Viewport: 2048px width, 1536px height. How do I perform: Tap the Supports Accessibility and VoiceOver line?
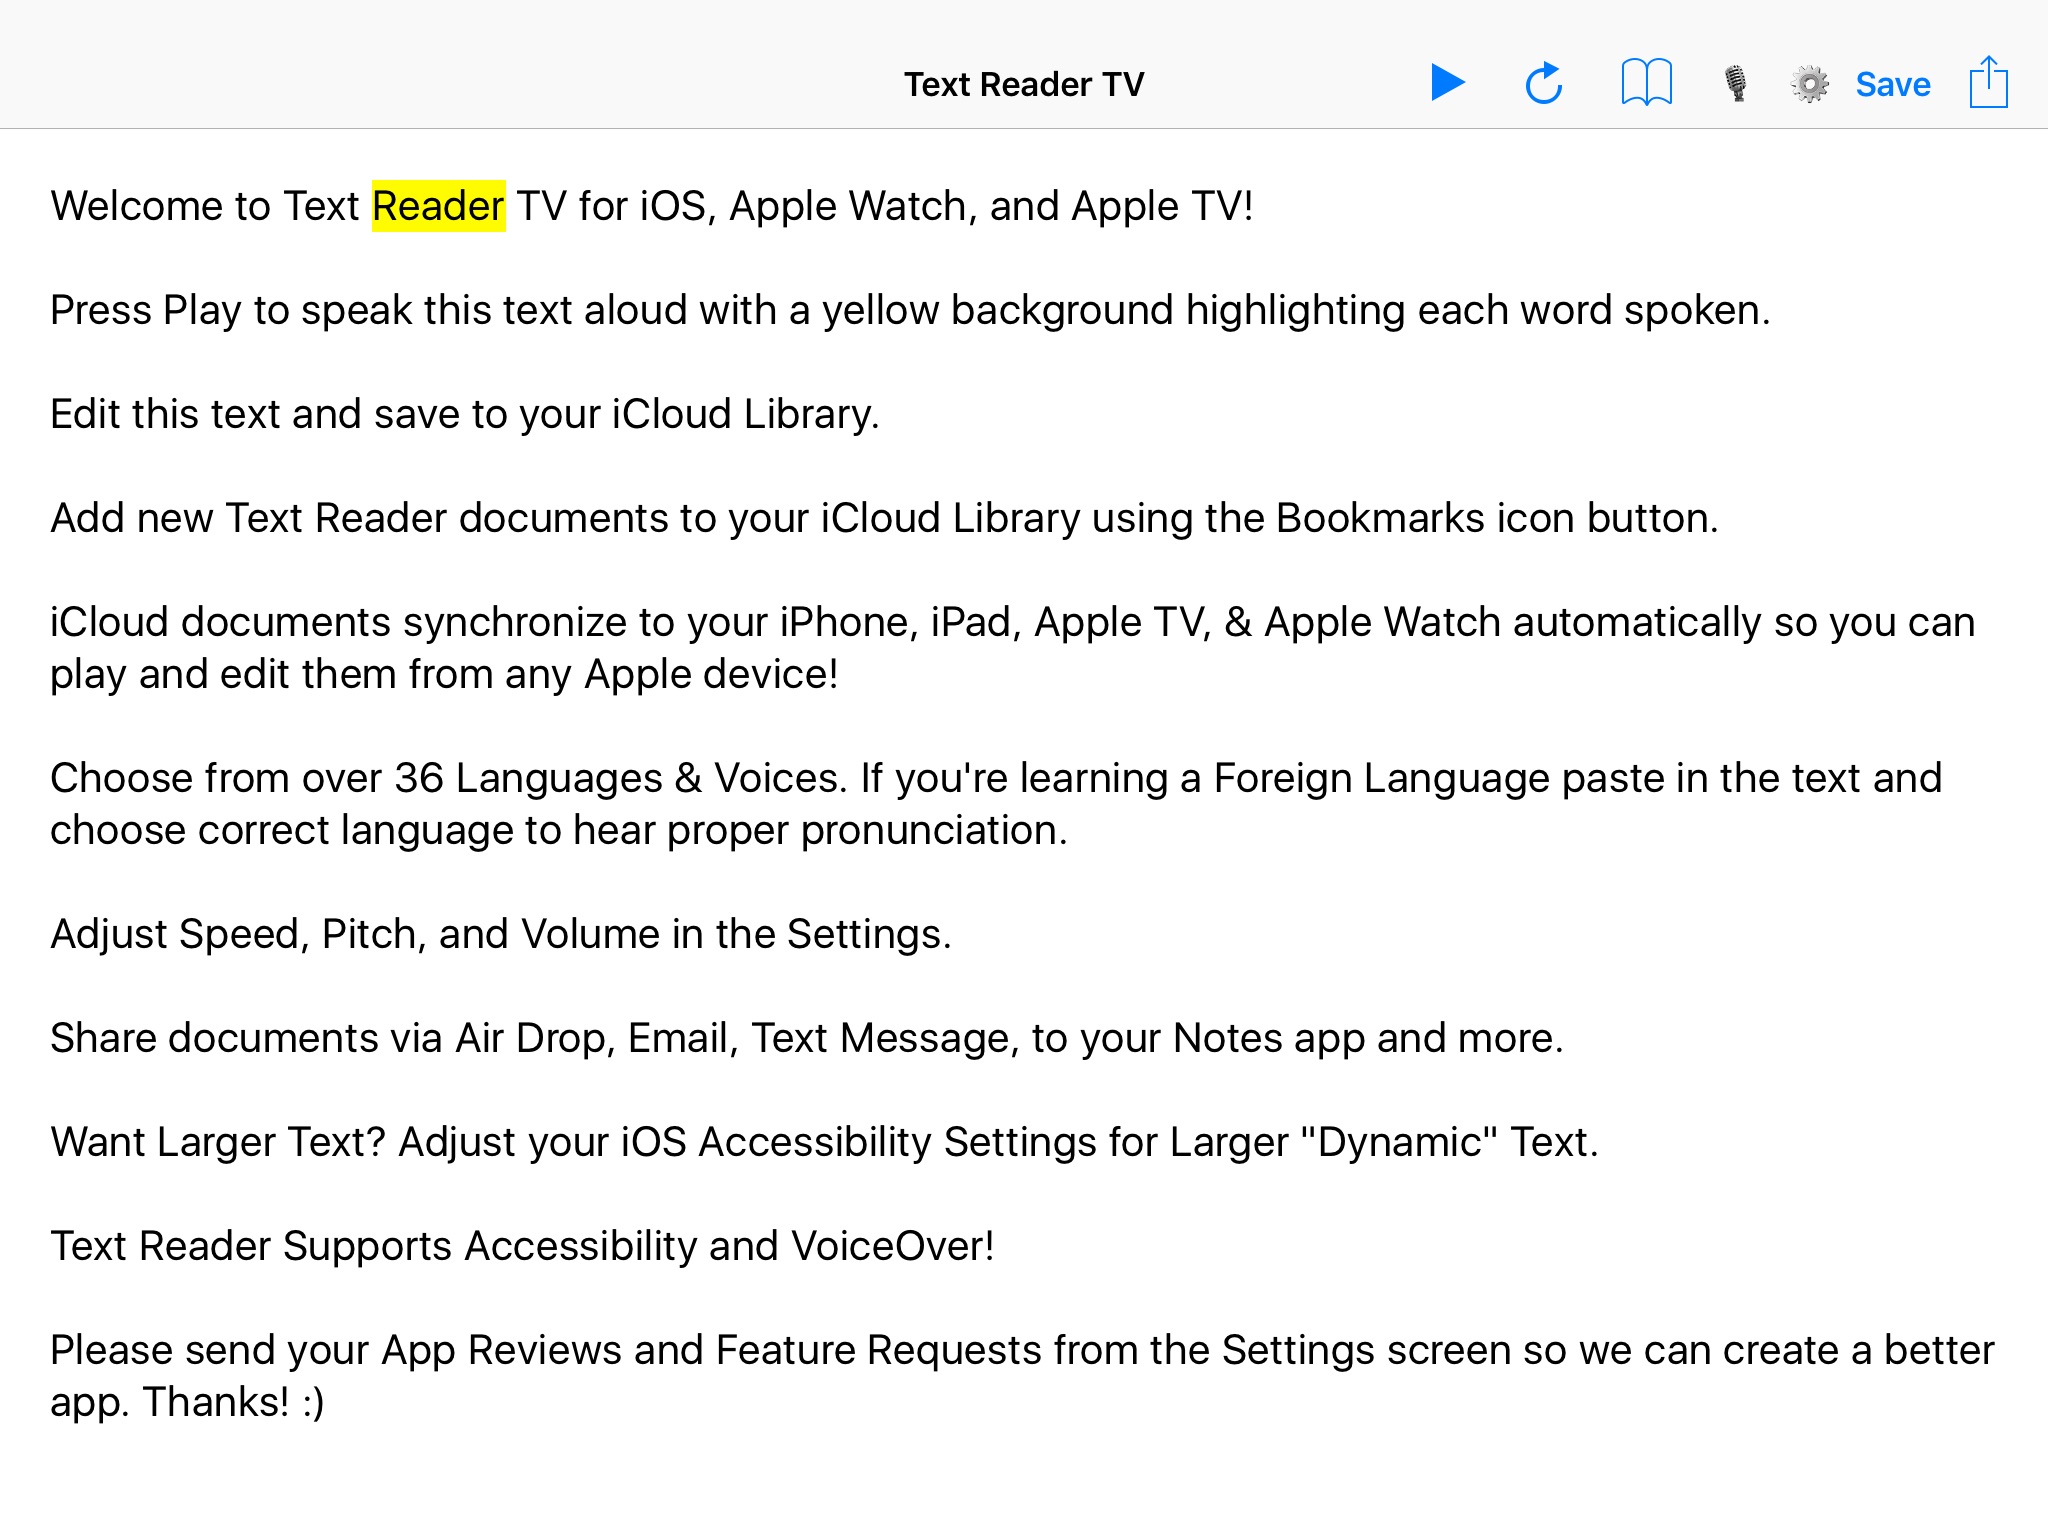[x=522, y=1246]
